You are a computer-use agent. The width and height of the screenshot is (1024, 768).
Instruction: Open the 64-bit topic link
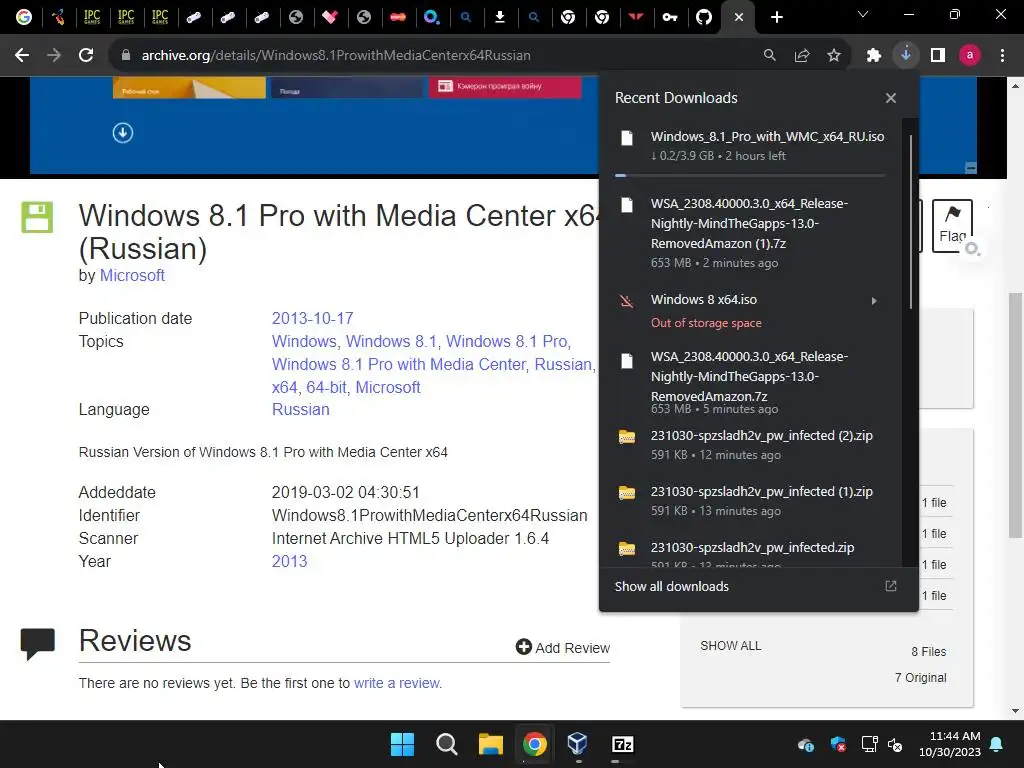coord(326,387)
